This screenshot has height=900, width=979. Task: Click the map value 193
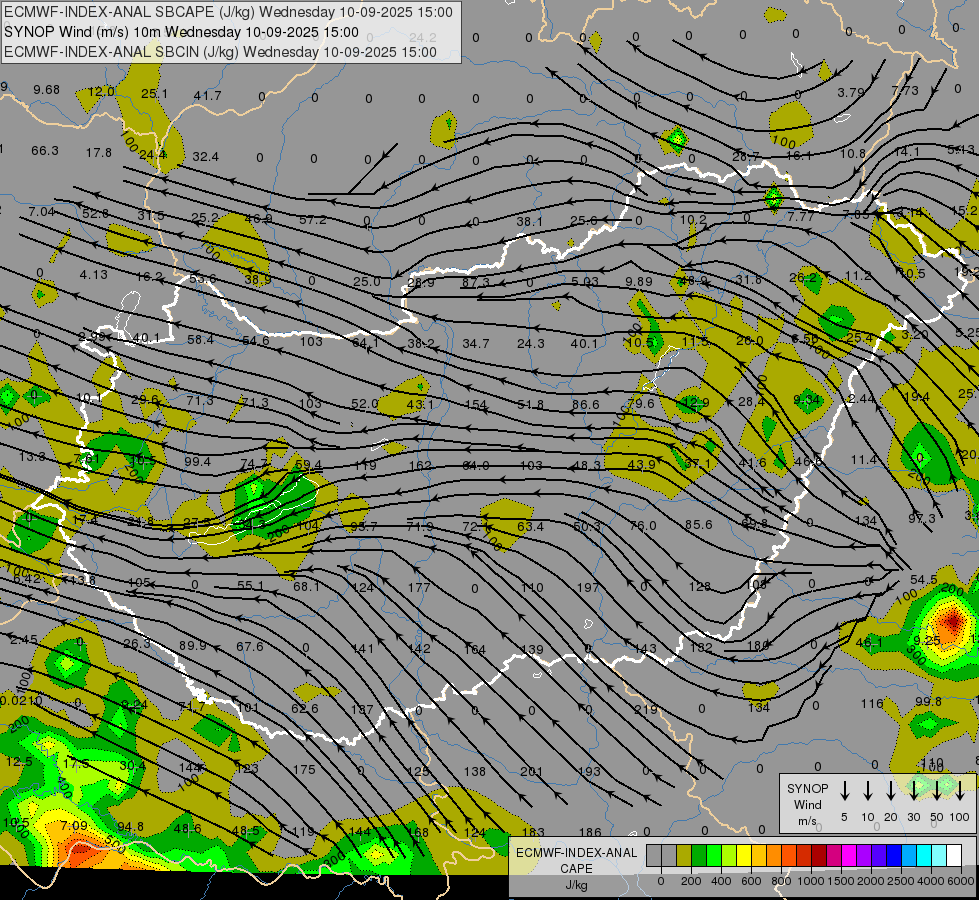tap(589, 772)
